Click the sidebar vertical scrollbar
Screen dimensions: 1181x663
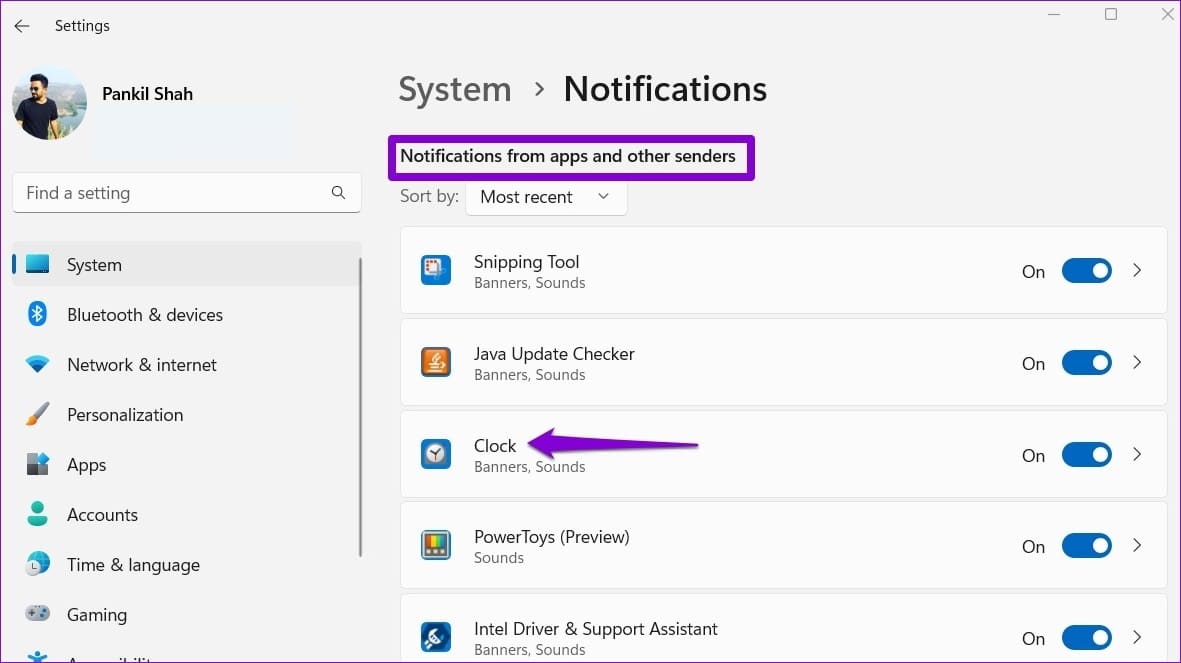tap(360, 400)
